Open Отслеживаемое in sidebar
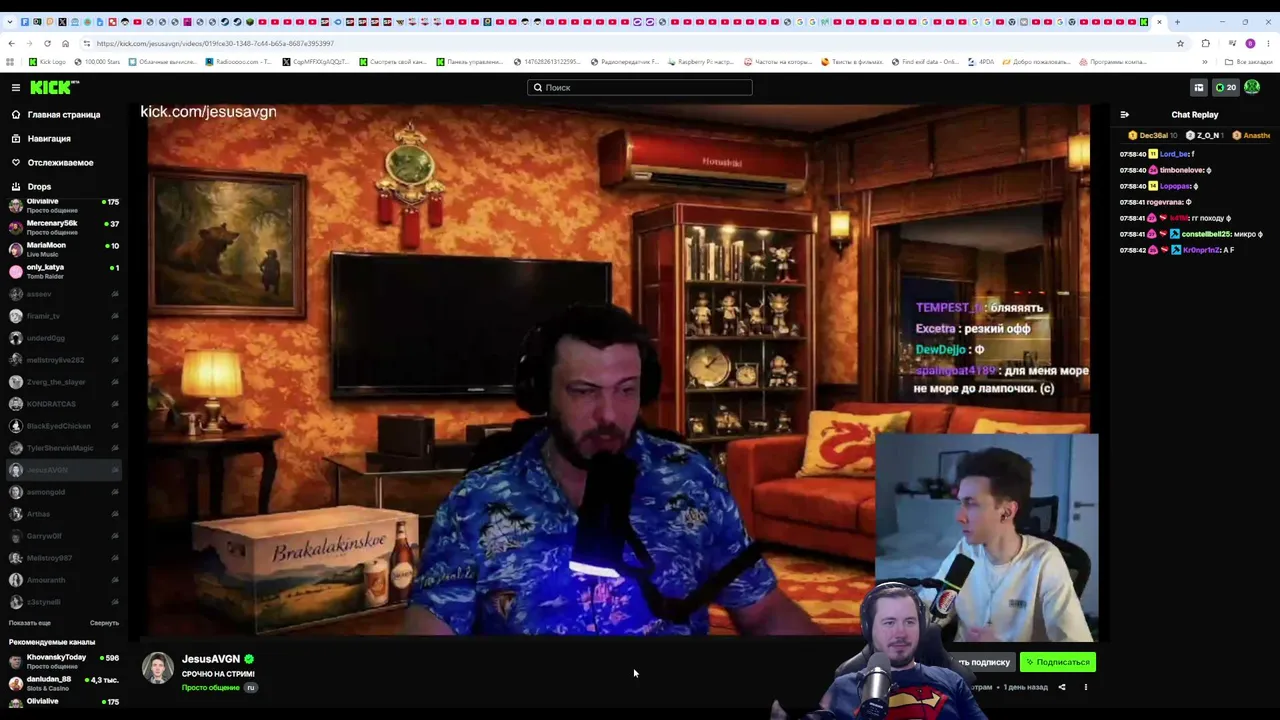Screen dimensions: 1280x720 pos(60,163)
